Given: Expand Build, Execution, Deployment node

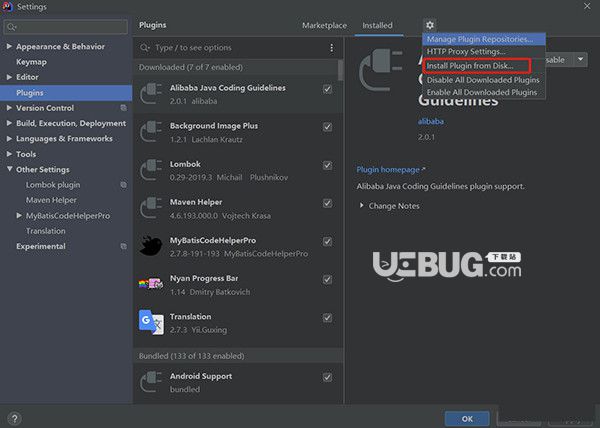Looking at the screenshot, I should click(9, 123).
